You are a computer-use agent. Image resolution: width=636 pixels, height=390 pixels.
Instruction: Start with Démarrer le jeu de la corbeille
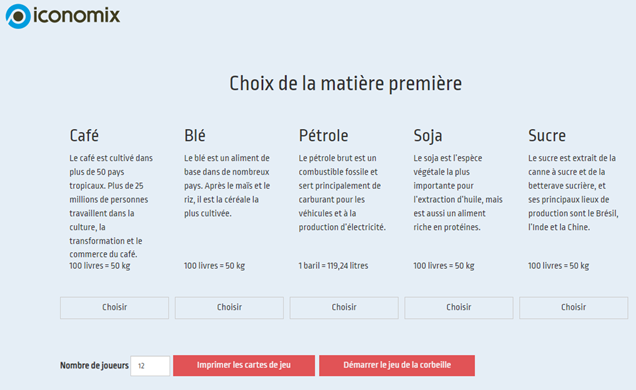[x=397, y=365]
